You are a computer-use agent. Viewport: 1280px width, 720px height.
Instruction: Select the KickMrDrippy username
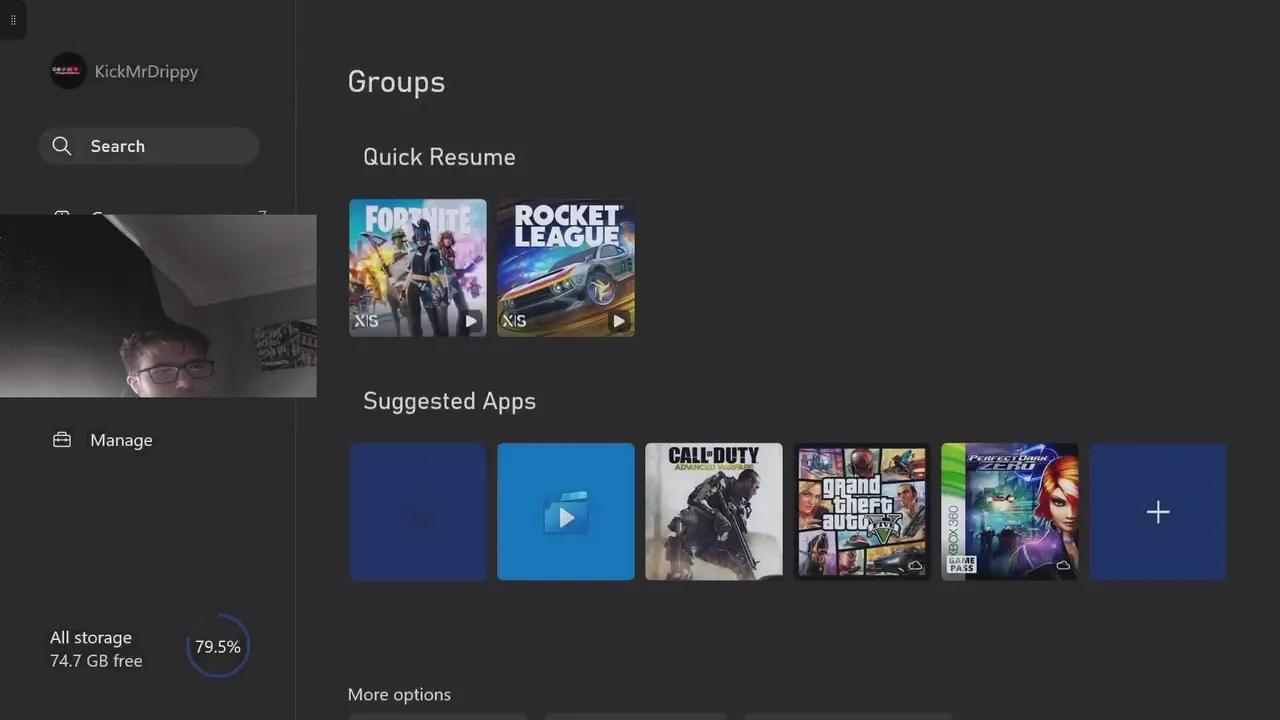pos(146,72)
